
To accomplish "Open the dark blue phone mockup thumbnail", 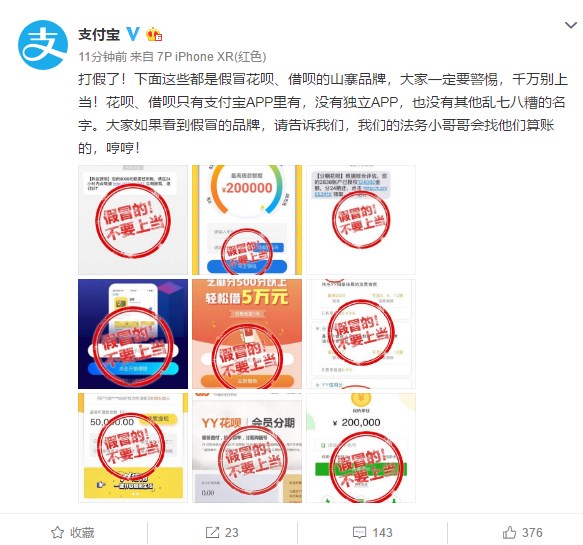I will [x=133, y=334].
